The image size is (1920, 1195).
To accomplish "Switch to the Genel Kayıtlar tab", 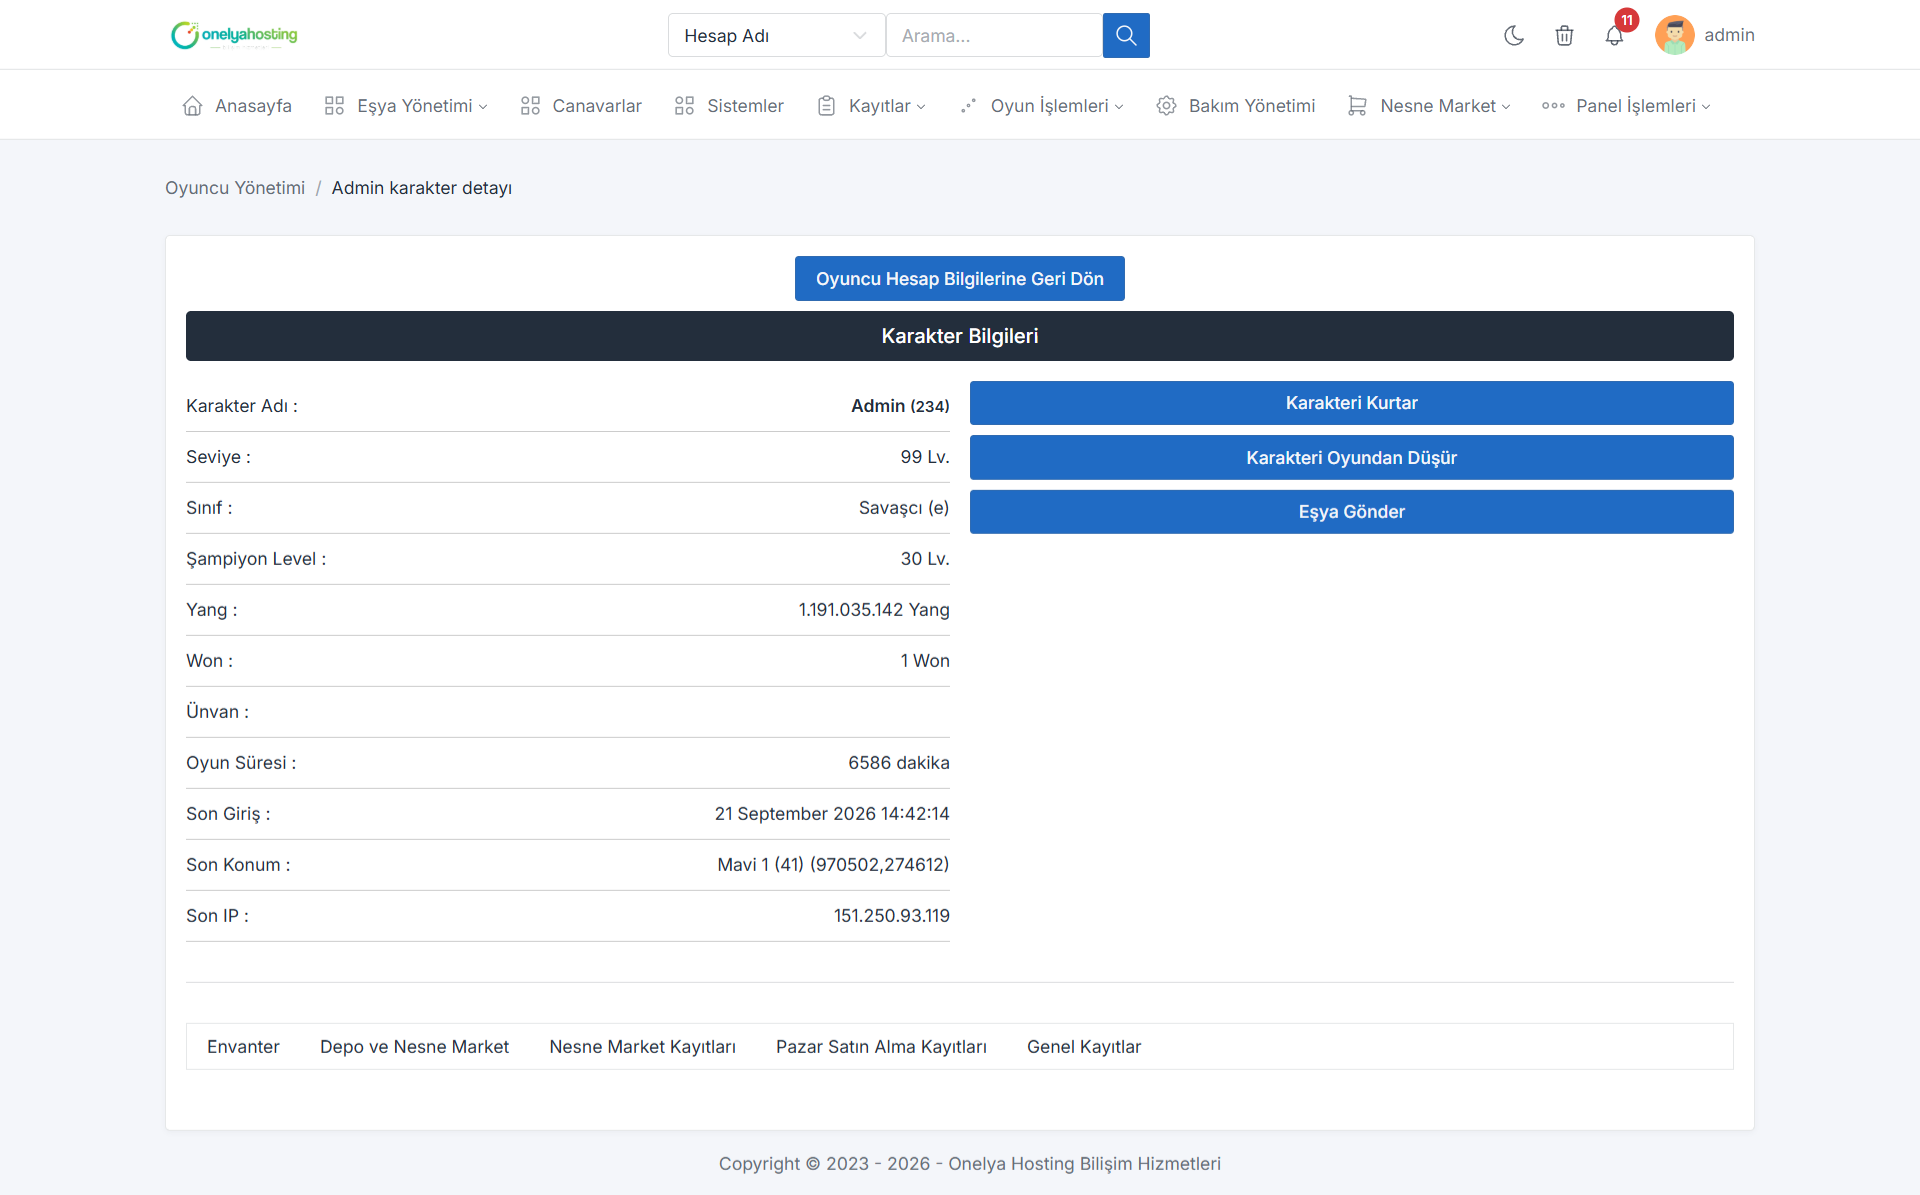I will point(1084,1047).
